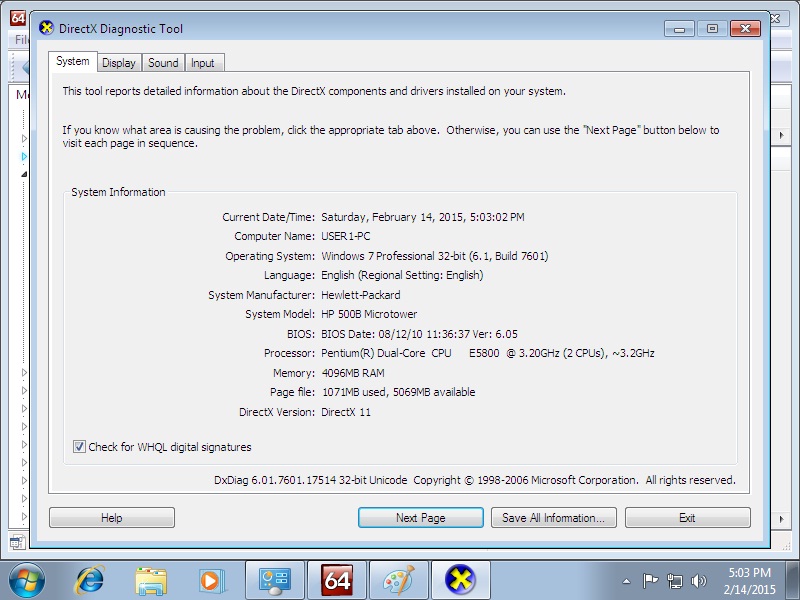This screenshot has width=800, height=600.
Task: Open the Sound tab
Action: tap(163, 63)
